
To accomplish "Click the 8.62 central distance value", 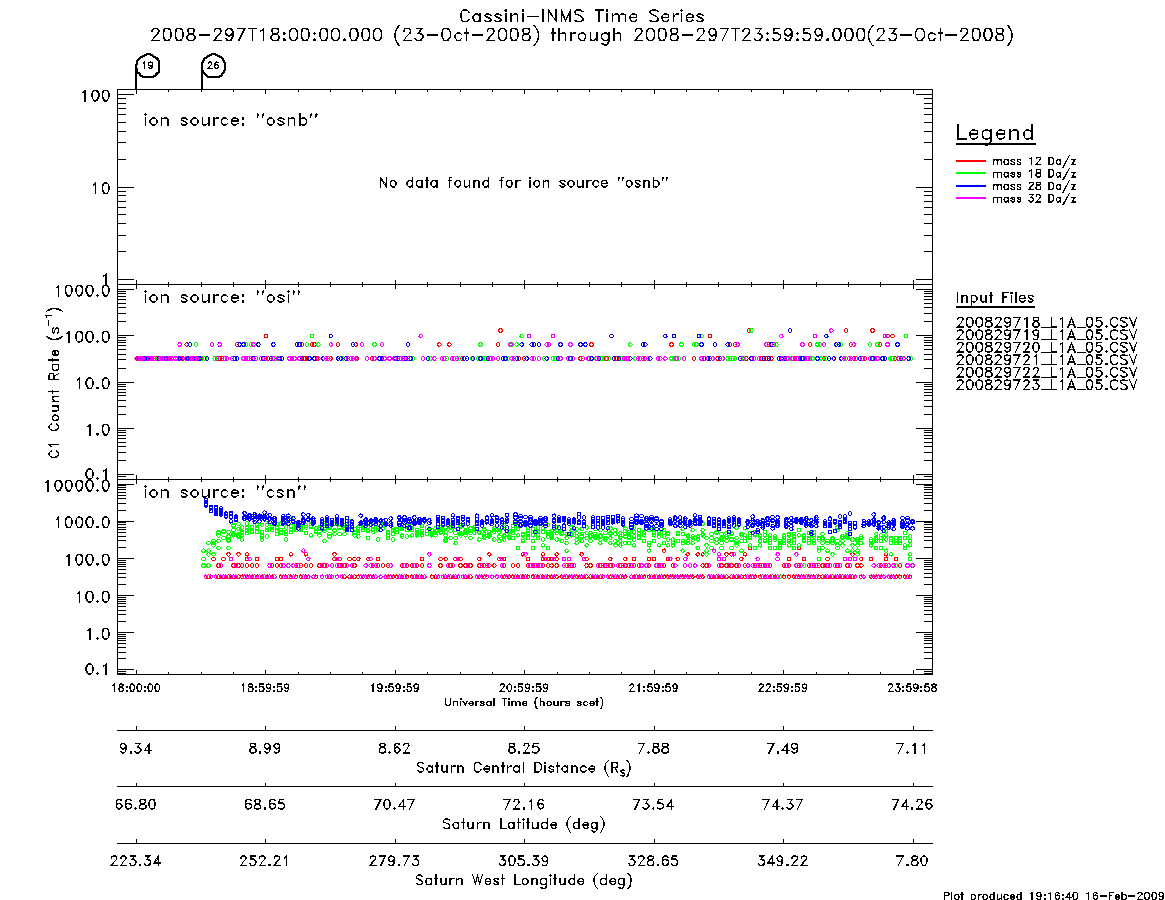I will (395, 748).
